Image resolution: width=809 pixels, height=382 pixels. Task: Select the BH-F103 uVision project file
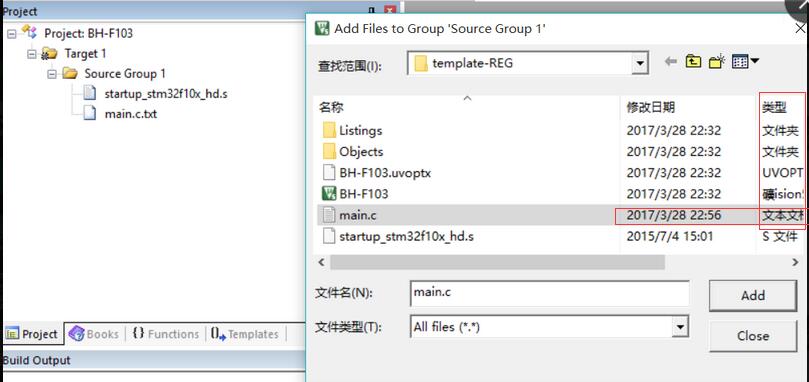point(364,194)
